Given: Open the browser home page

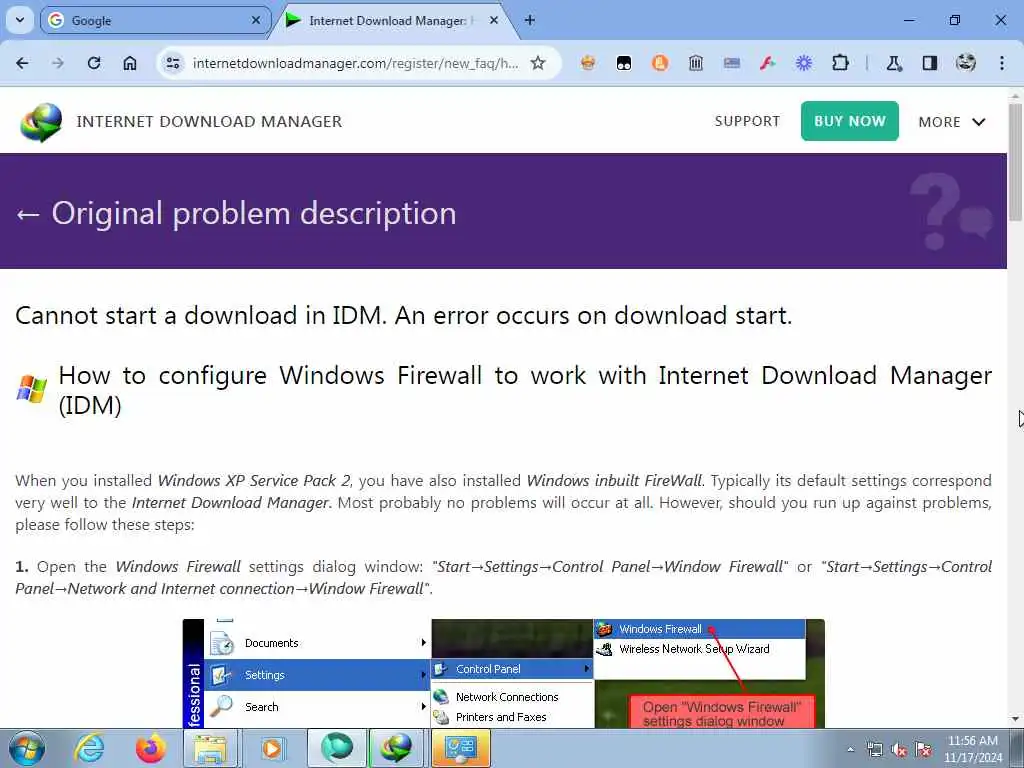Looking at the screenshot, I should click(130, 63).
